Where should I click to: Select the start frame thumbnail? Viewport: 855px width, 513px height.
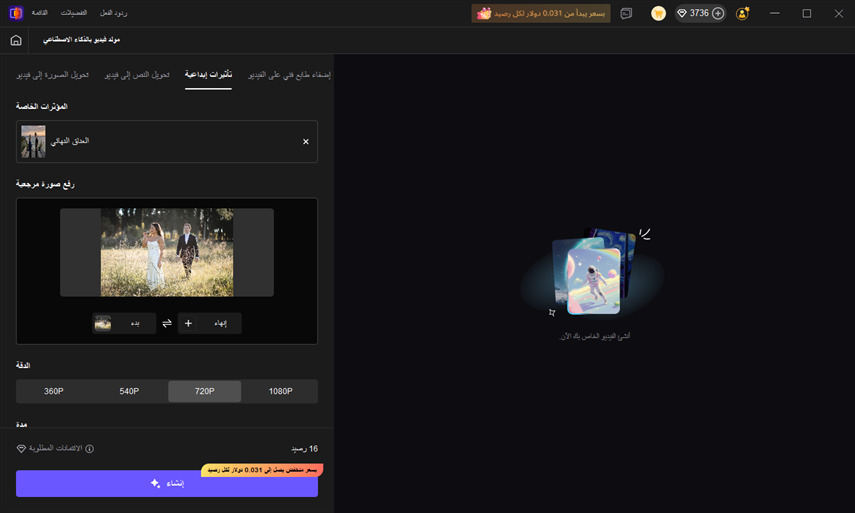tap(103, 323)
